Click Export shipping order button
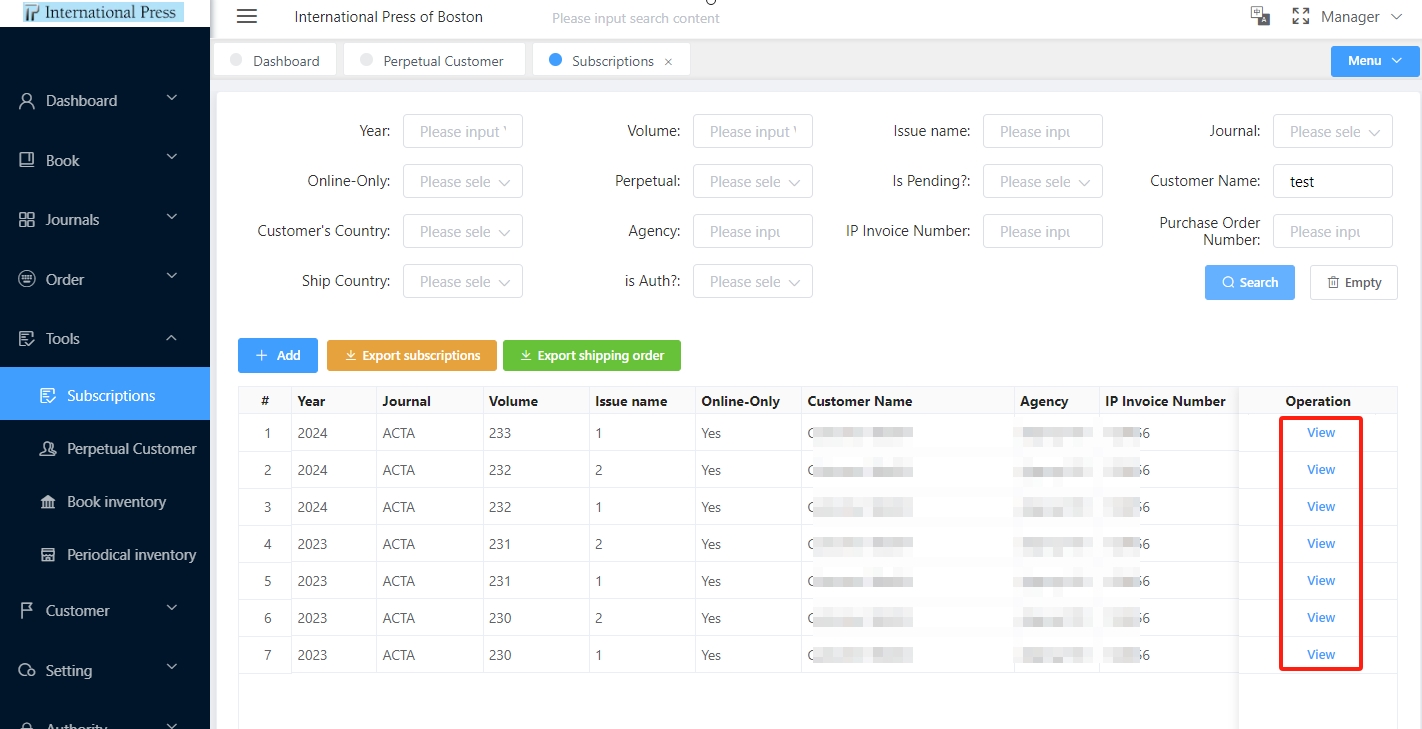Viewport: 1422px width, 729px height. (x=591, y=355)
